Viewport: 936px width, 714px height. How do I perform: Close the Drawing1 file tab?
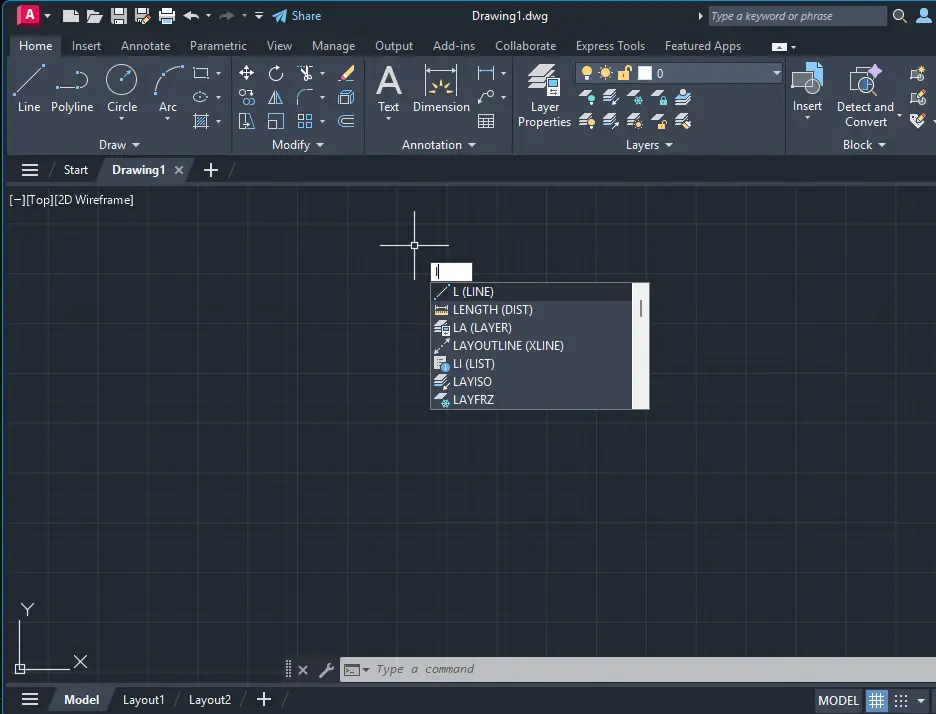pyautogui.click(x=178, y=170)
